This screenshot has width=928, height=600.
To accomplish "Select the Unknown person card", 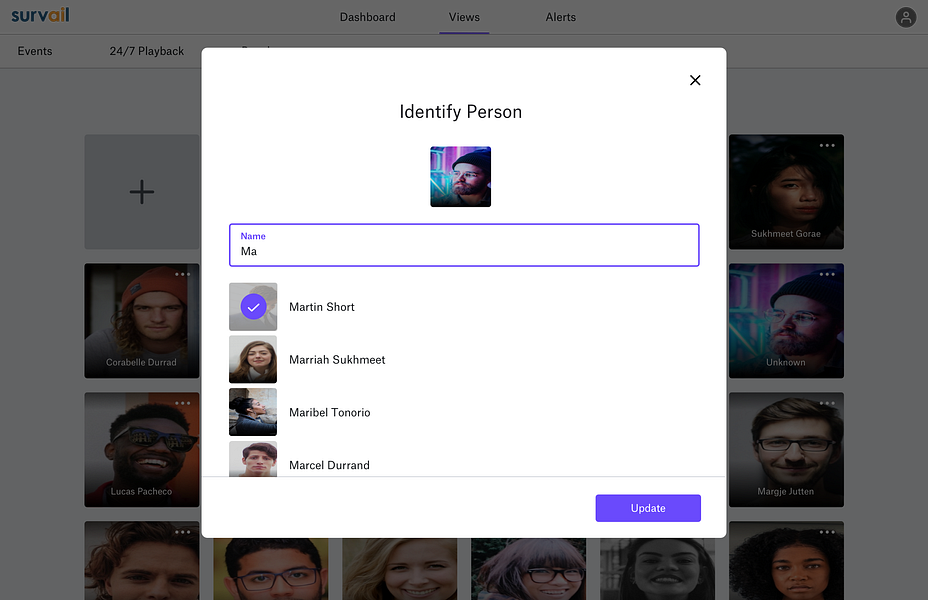I will click(786, 321).
